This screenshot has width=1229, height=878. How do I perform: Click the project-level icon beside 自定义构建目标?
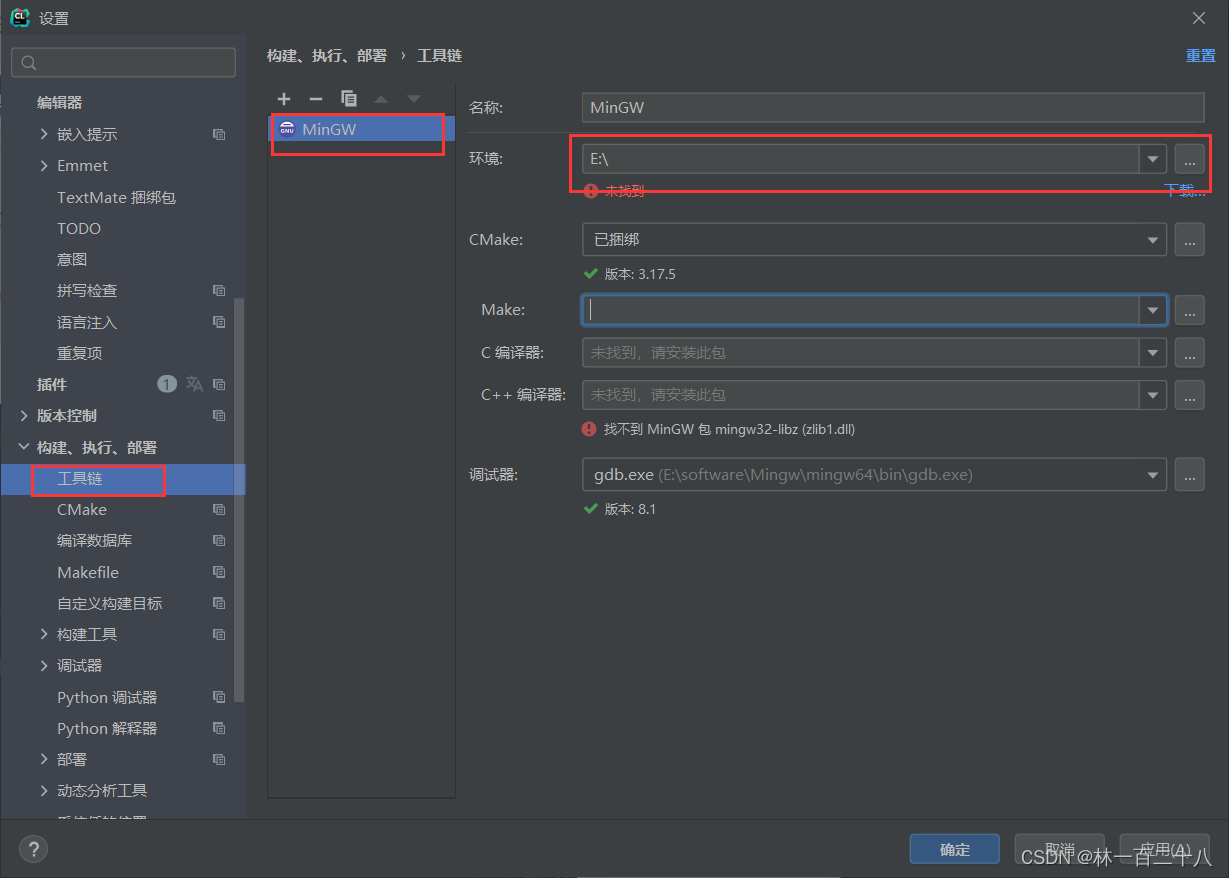click(x=219, y=603)
